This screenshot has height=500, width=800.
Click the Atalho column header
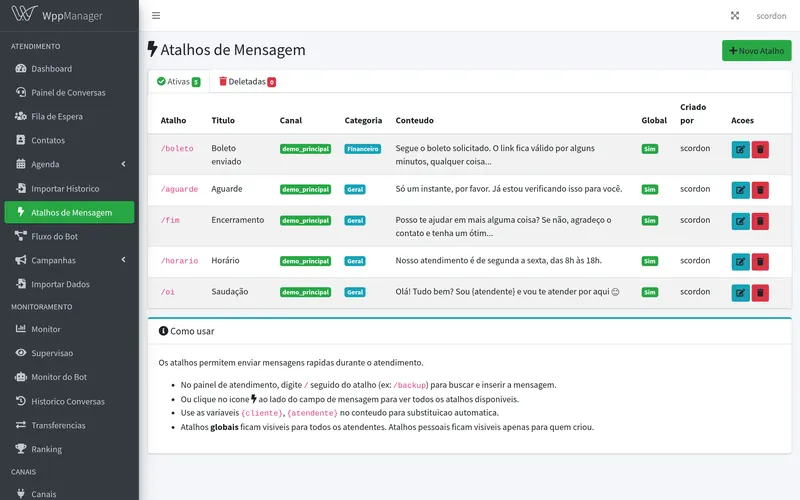173,120
